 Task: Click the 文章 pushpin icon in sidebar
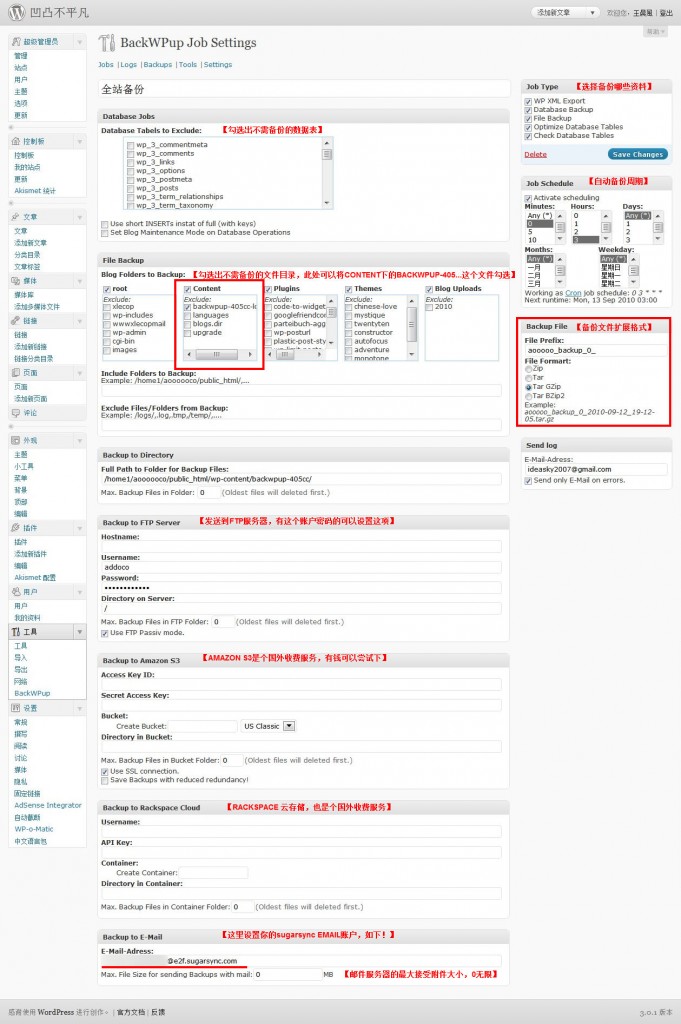16,217
